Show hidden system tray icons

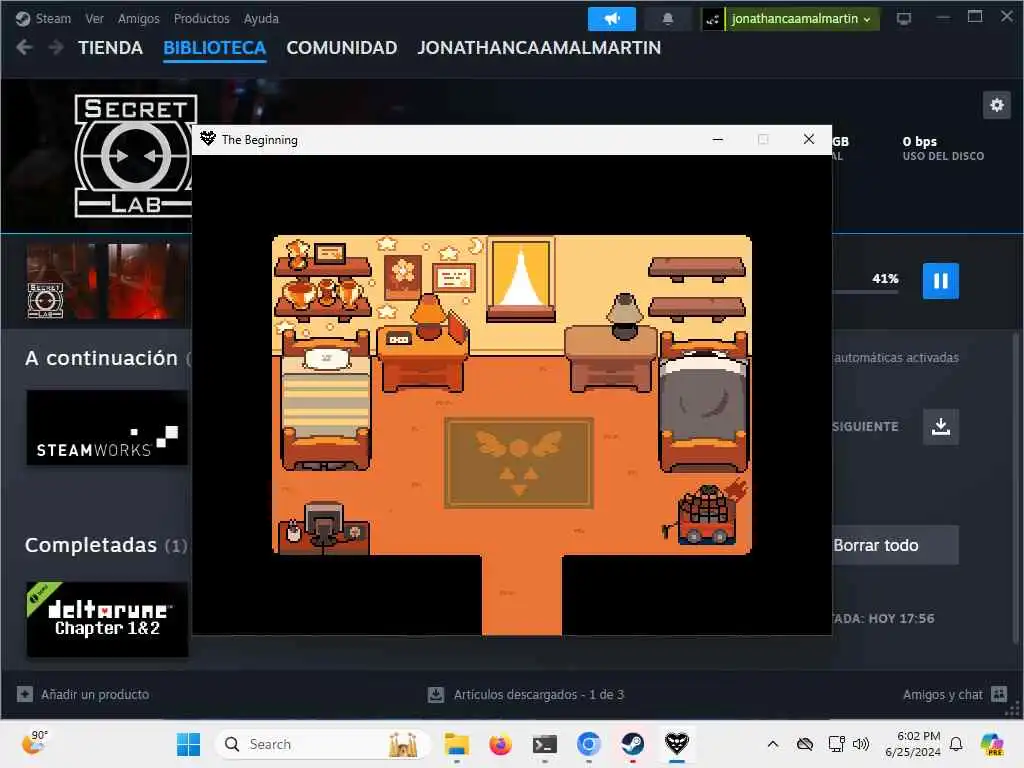pos(773,744)
